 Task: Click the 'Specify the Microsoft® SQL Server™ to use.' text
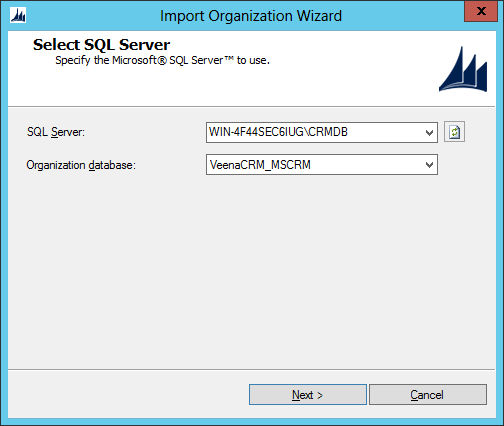pyautogui.click(x=162, y=60)
